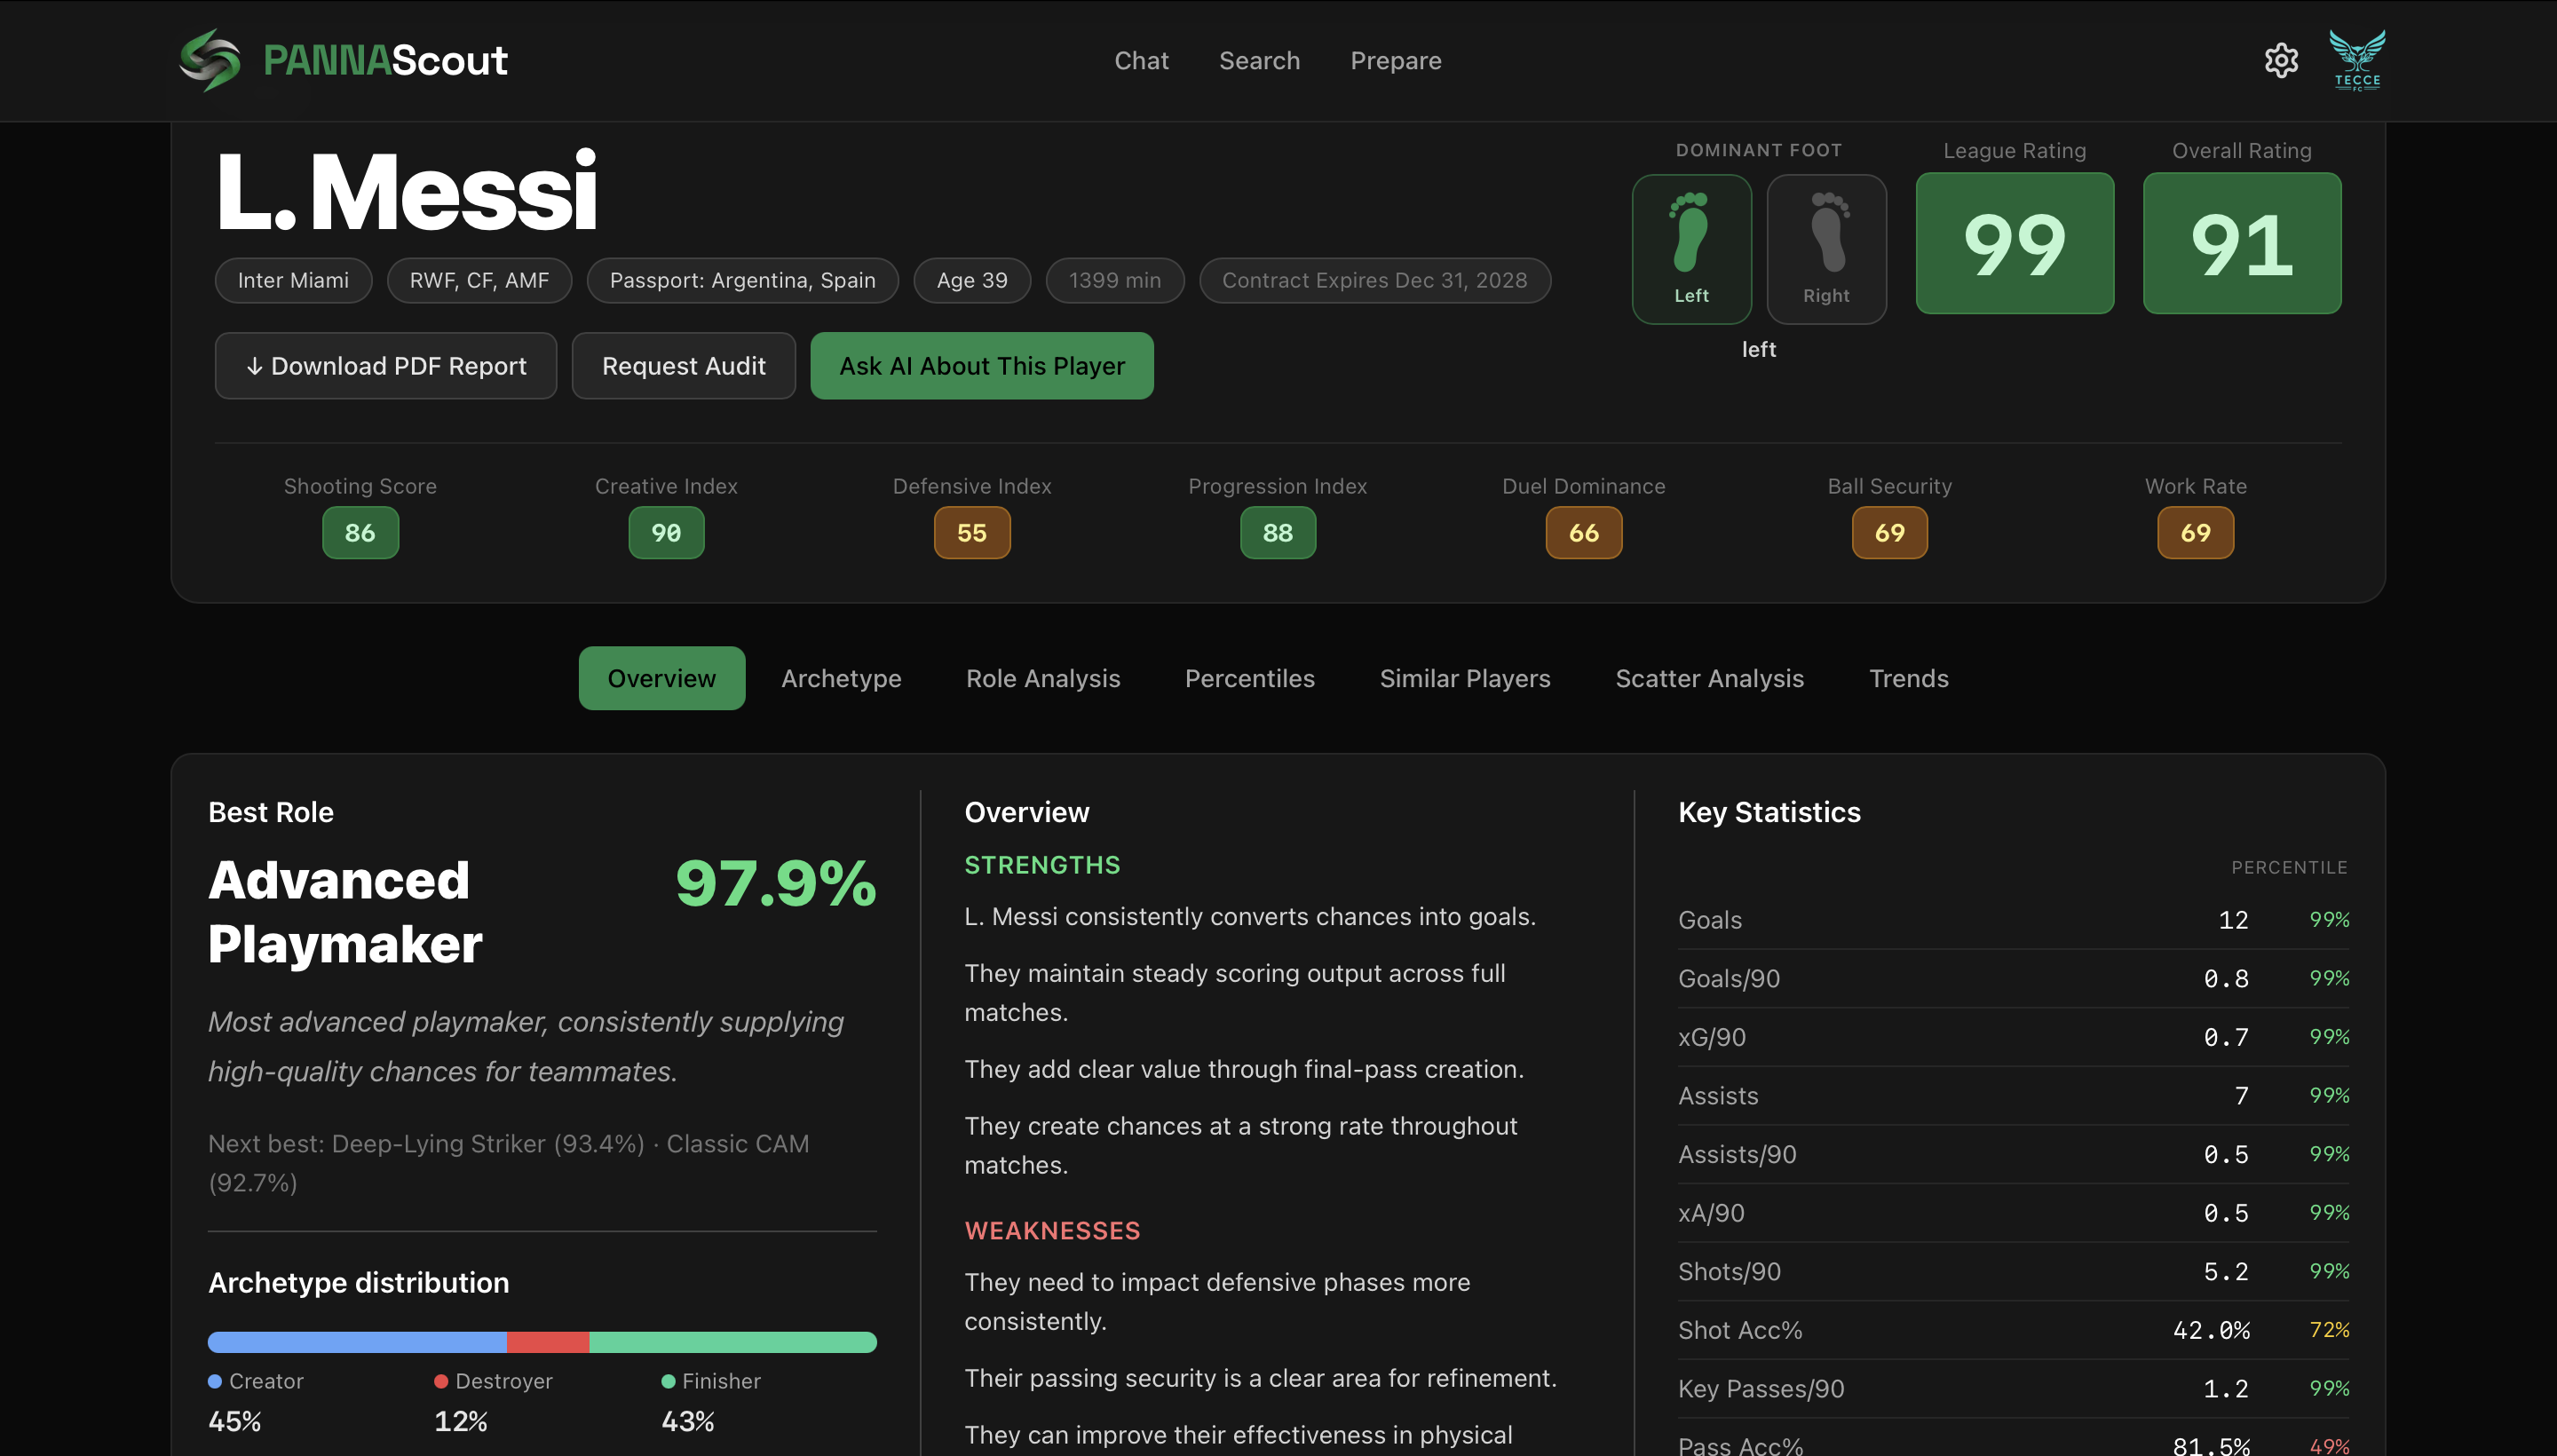Click the Overall Rating 91 box
This screenshot has height=1456, width=2557.
(x=2241, y=244)
